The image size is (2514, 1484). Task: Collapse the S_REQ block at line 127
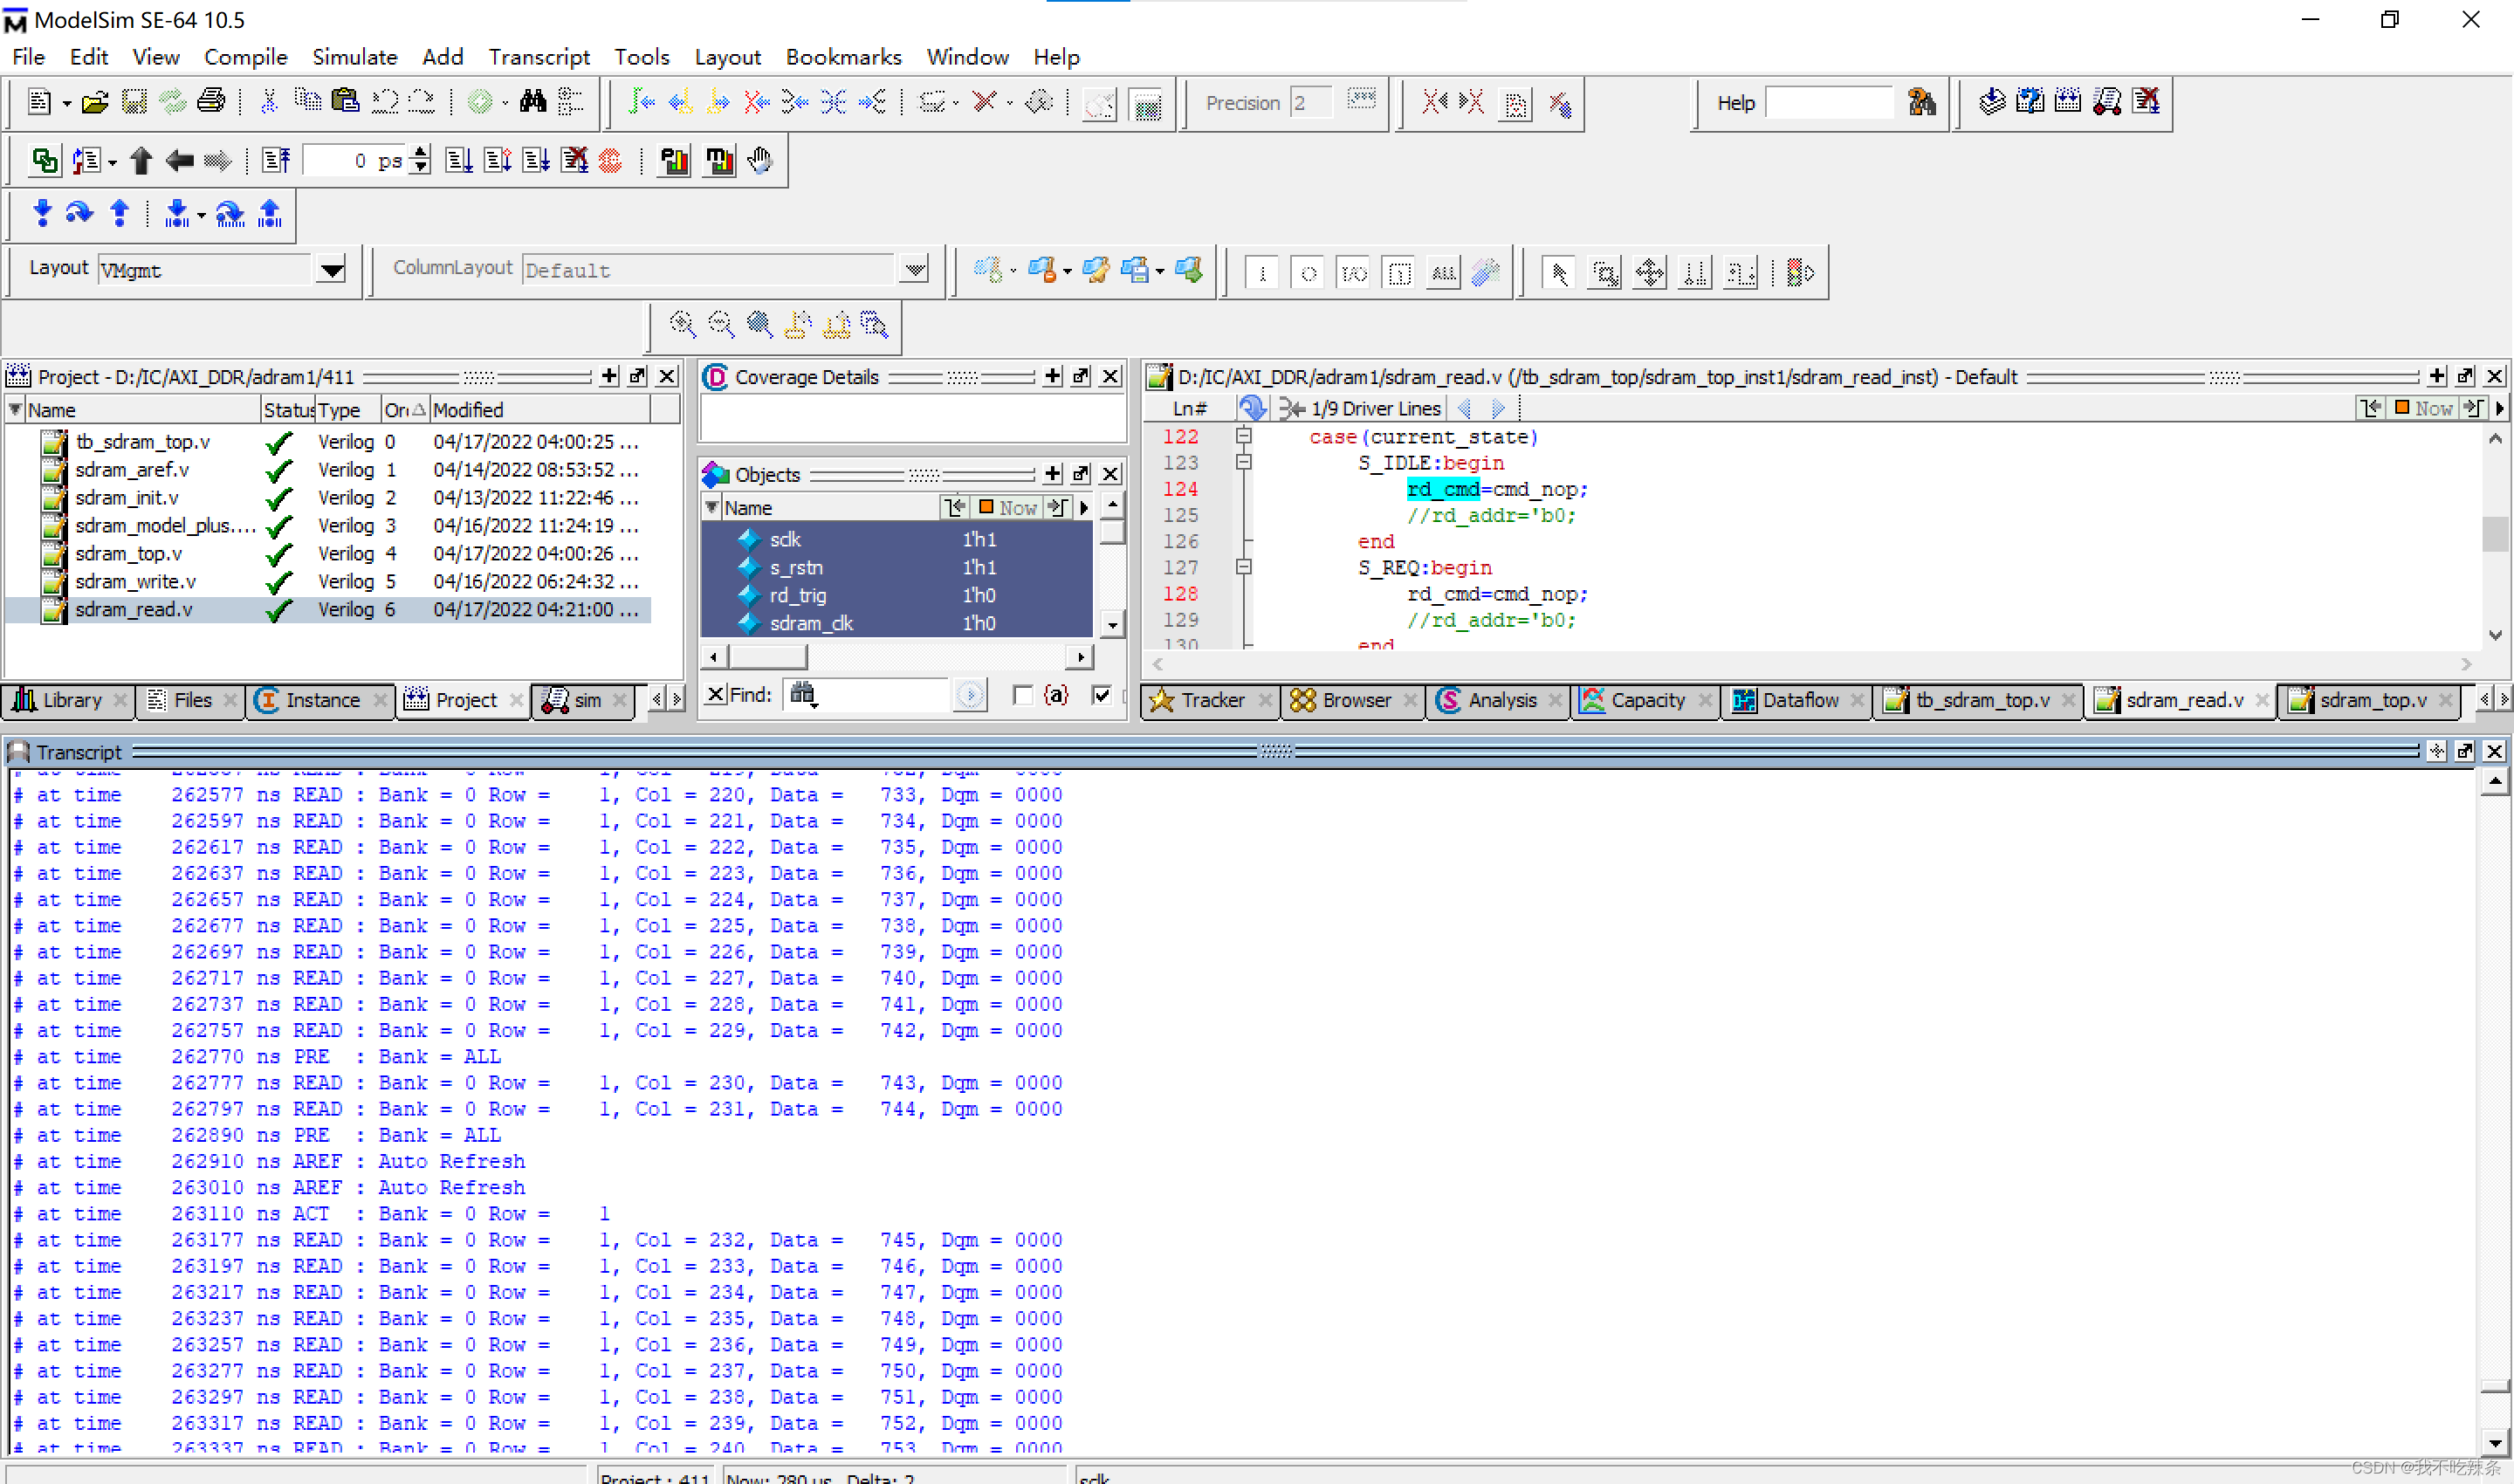[1244, 567]
